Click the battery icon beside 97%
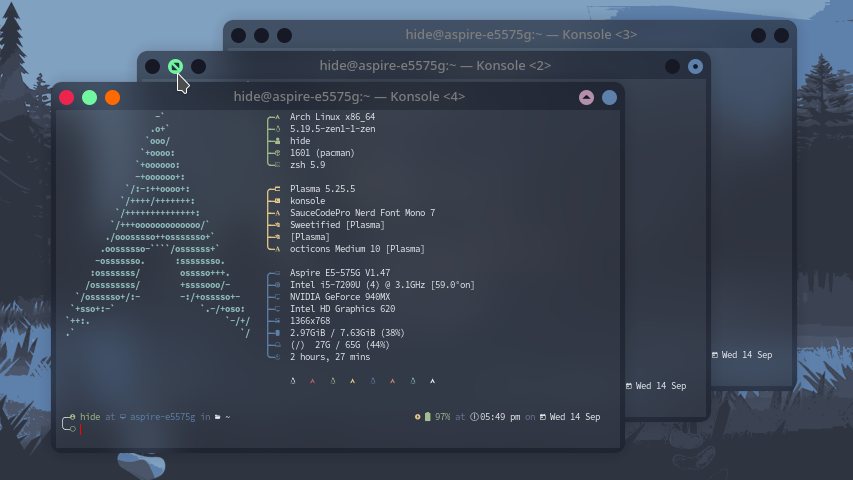 pyautogui.click(x=428, y=417)
